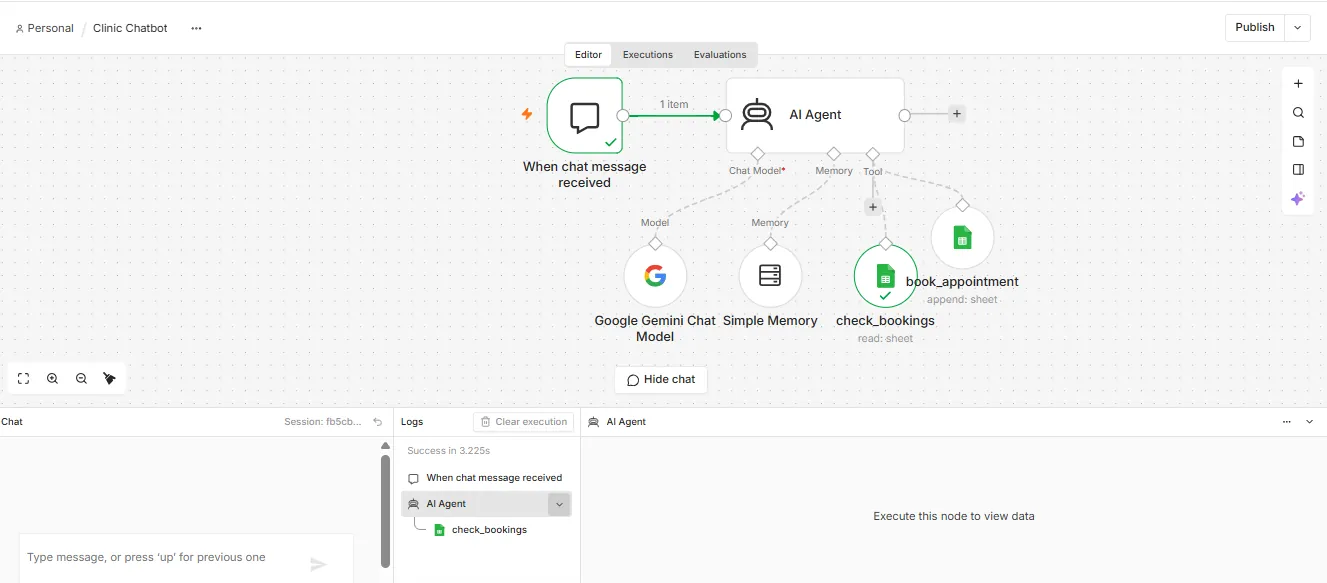The height and width of the screenshot is (583, 1327).
Task: Send the chat message arrow
Action: (318, 565)
